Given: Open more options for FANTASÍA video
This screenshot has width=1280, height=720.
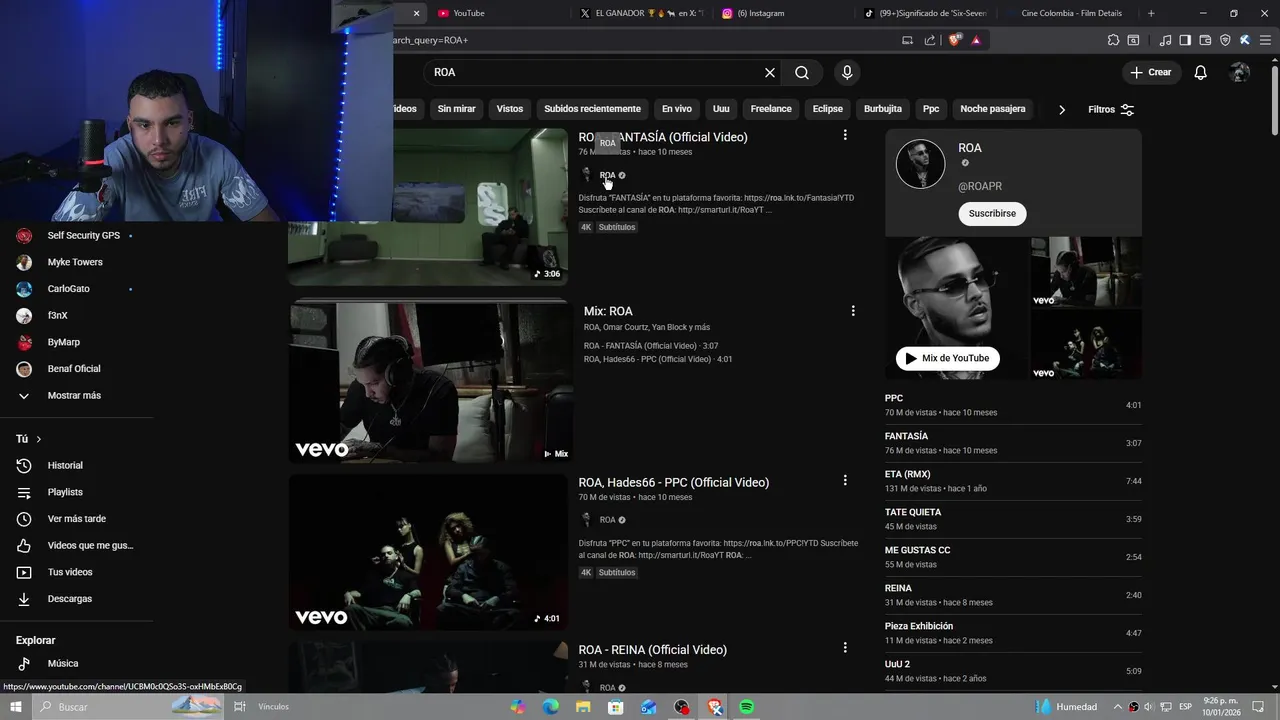Looking at the screenshot, I should tap(845, 135).
